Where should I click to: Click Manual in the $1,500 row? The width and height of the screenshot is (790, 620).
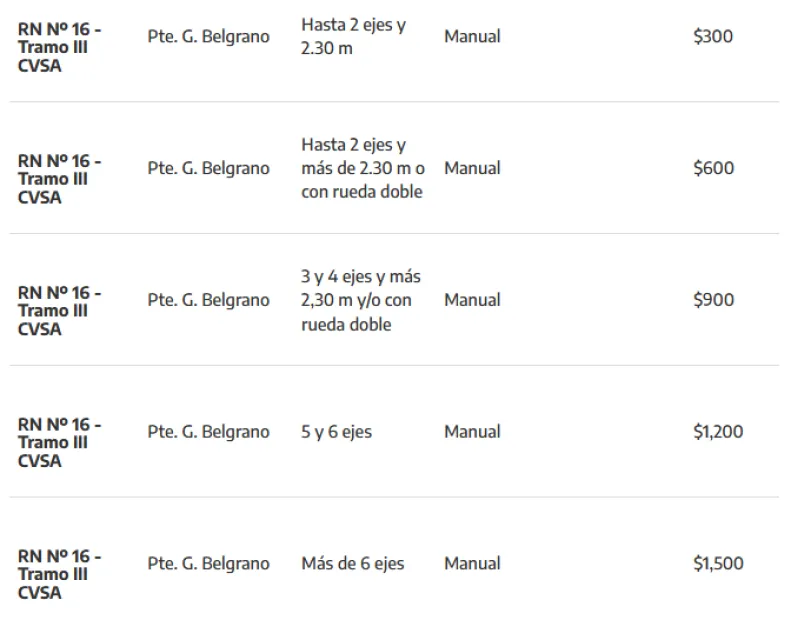tap(472, 564)
